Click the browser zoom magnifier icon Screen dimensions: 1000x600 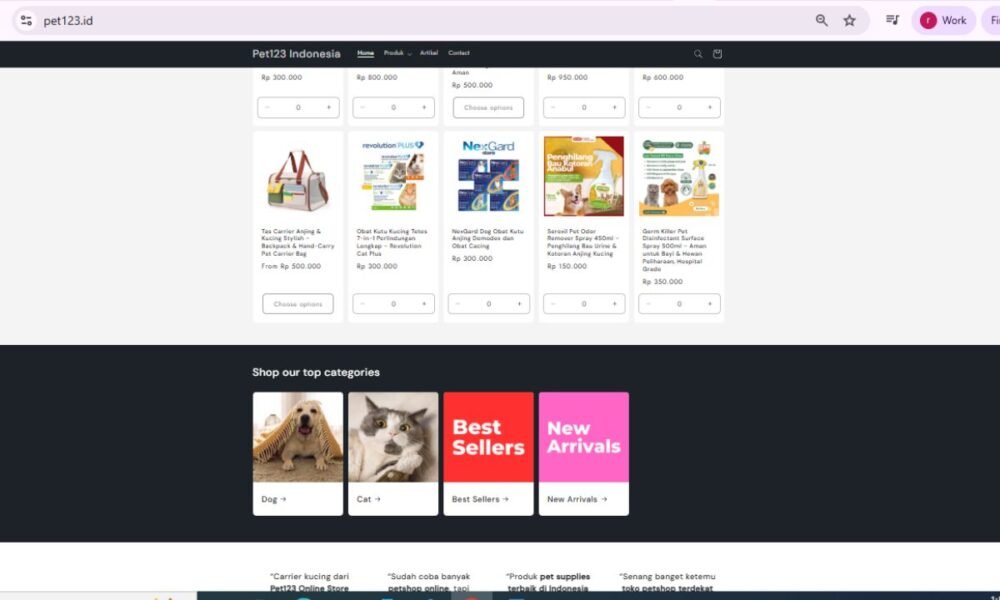coord(821,20)
